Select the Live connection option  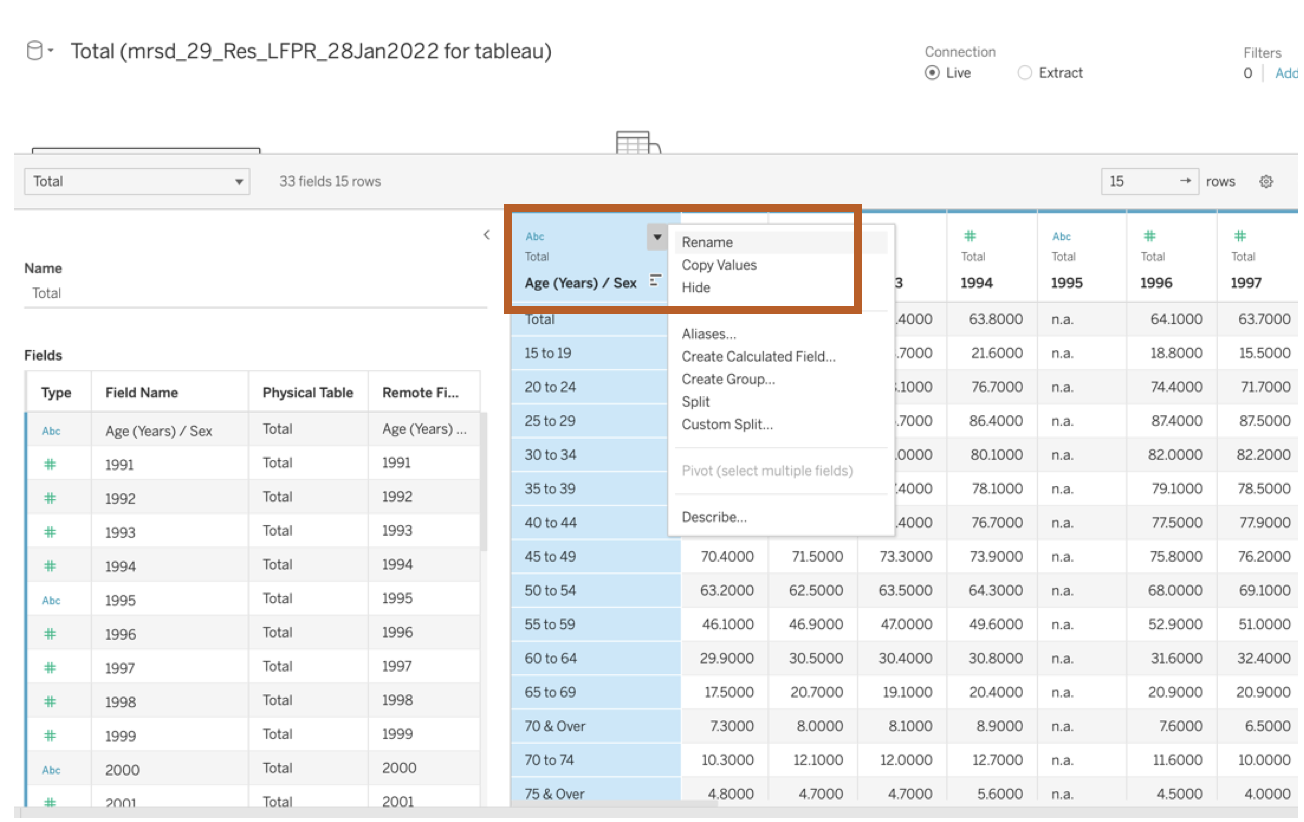click(932, 73)
